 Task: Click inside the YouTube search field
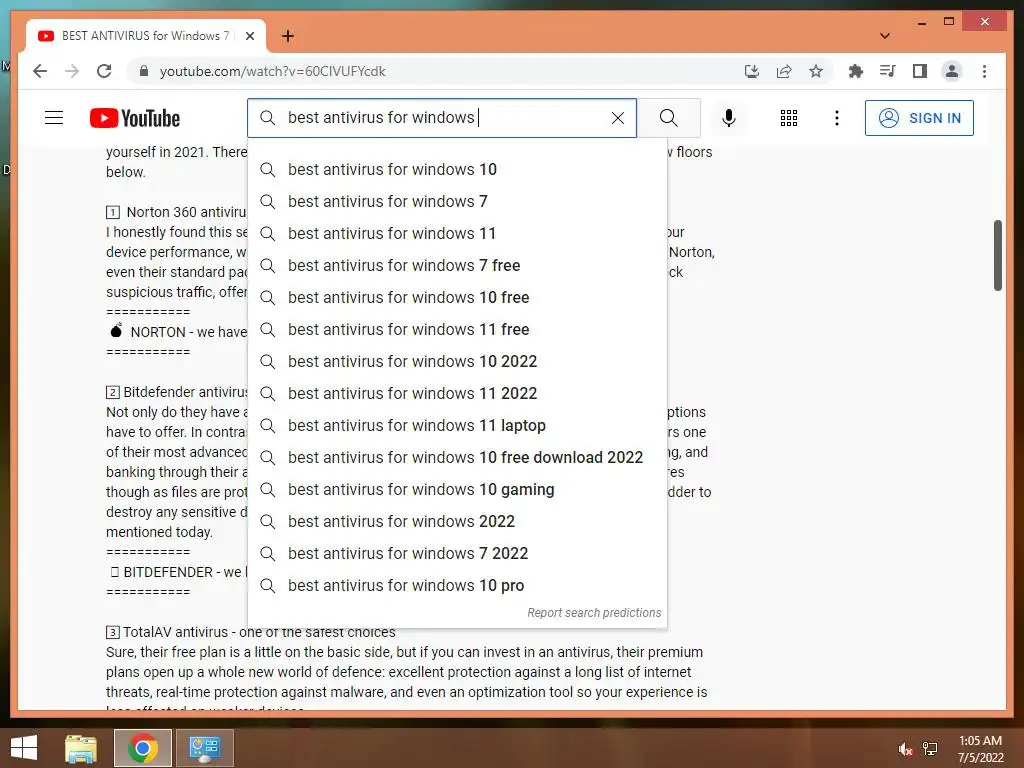point(444,118)
